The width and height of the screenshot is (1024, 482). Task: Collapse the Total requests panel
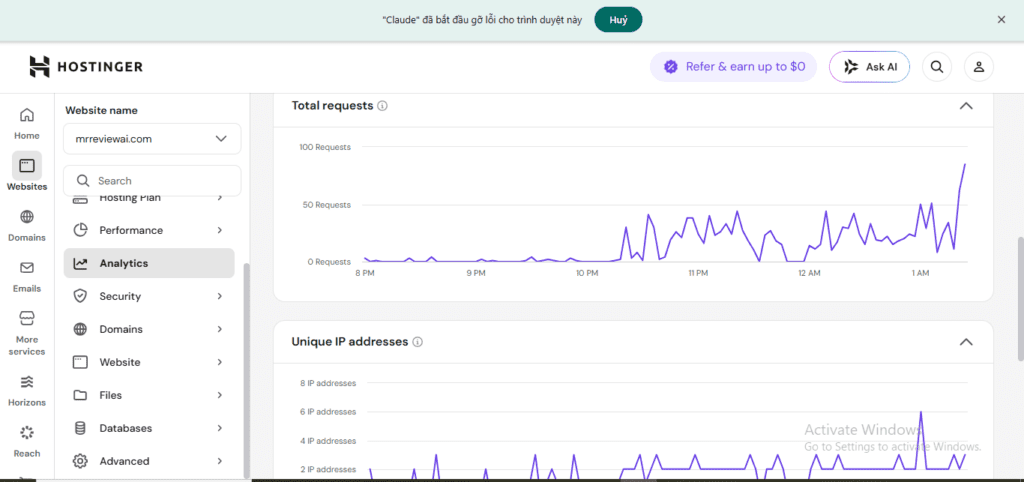[x=966, y=106]
